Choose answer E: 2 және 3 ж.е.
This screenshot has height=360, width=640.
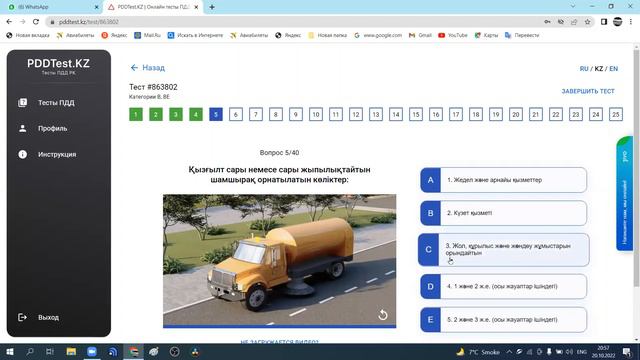504,320
